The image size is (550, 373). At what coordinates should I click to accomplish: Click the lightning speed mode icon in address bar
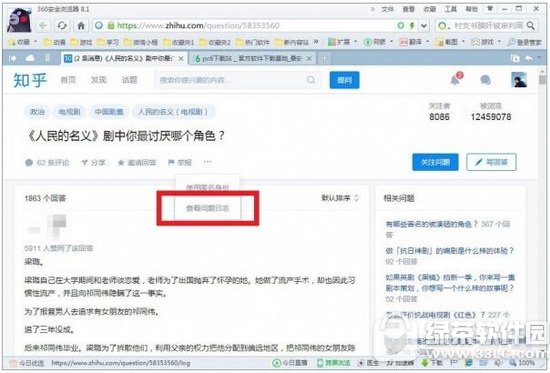coord(412,25)
